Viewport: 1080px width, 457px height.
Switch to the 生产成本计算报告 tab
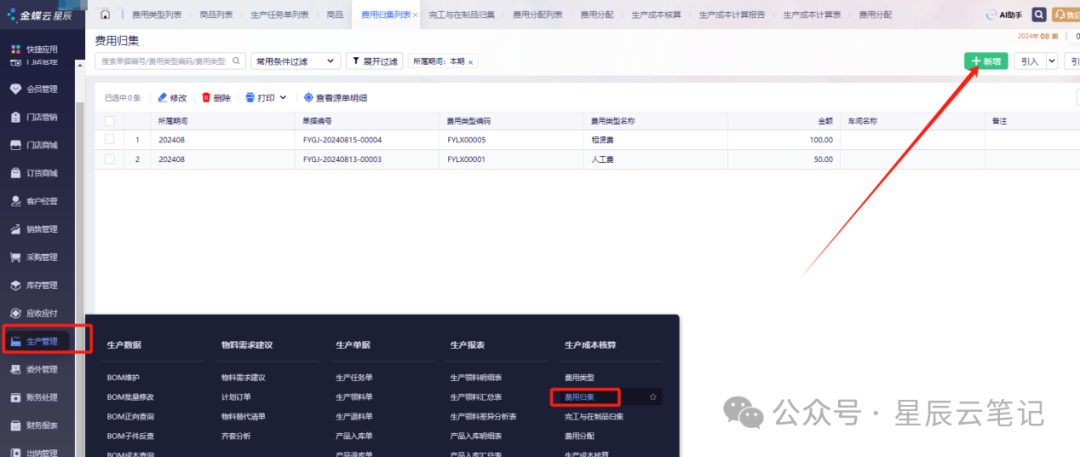tap(731, 14)
